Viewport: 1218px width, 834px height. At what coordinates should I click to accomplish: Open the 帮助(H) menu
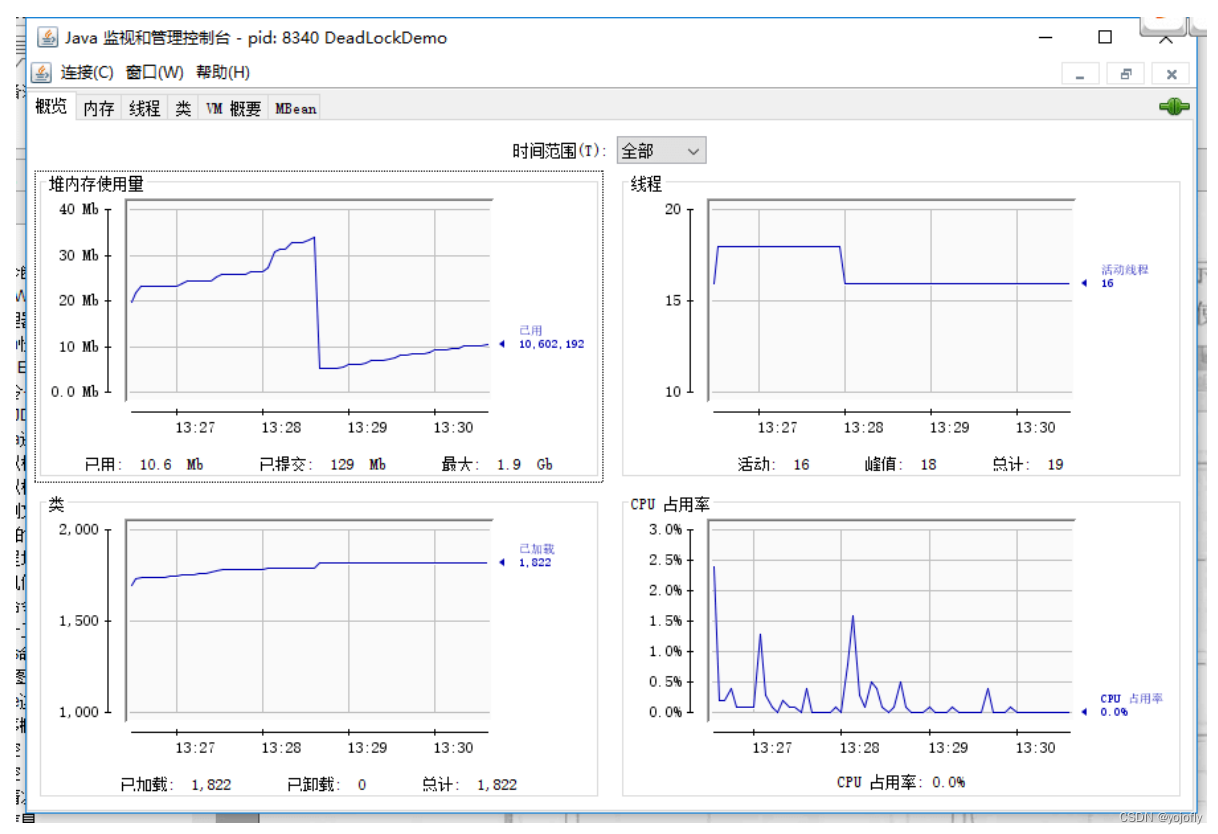point(223,72)
